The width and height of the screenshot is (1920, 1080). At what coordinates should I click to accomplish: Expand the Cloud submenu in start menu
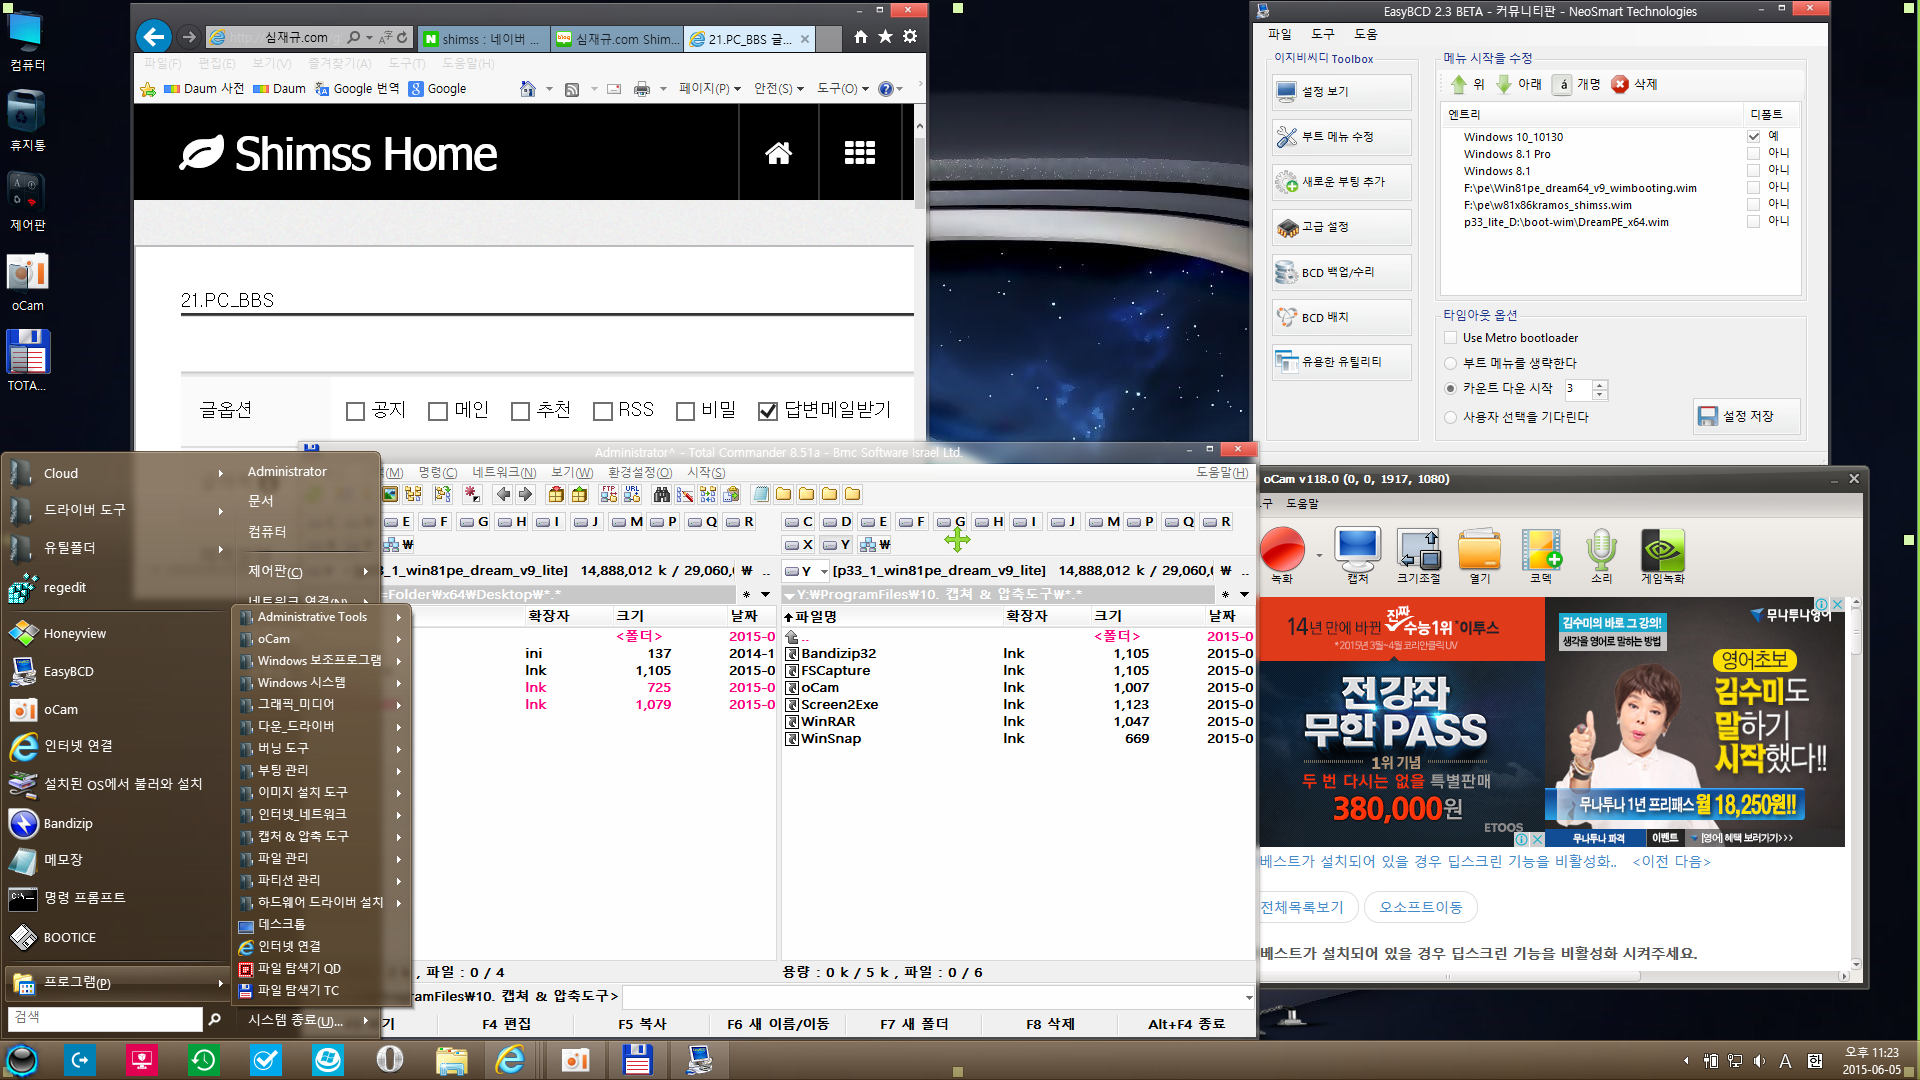[116, 473]
